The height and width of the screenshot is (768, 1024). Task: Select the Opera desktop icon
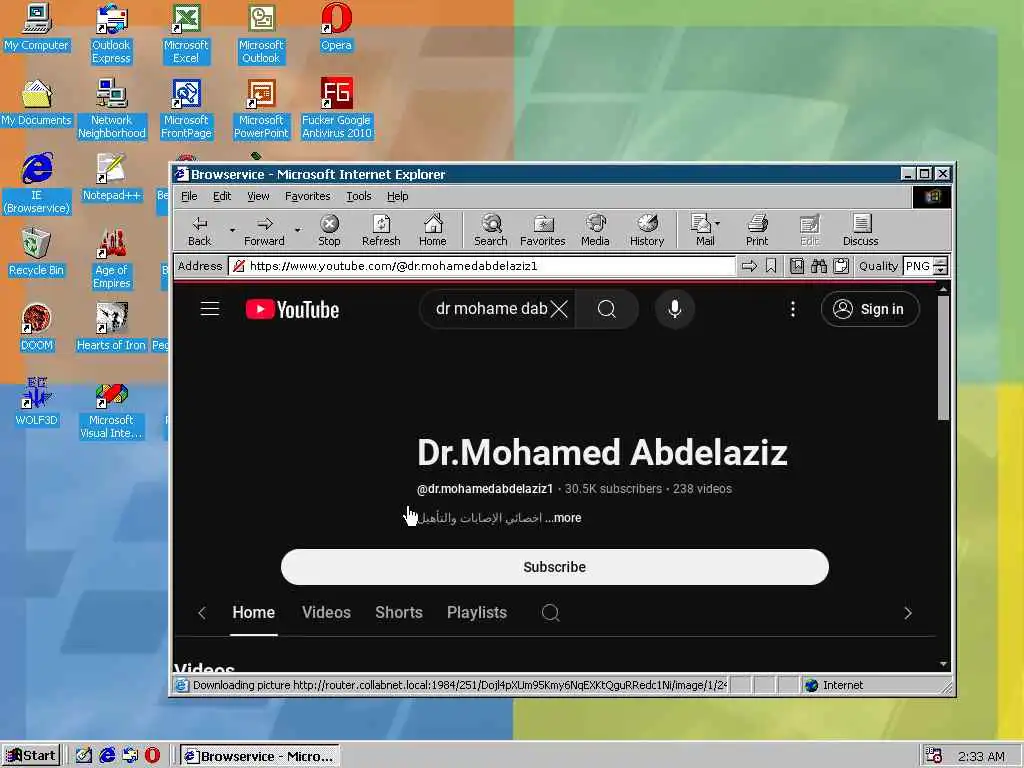pos(336,28)
